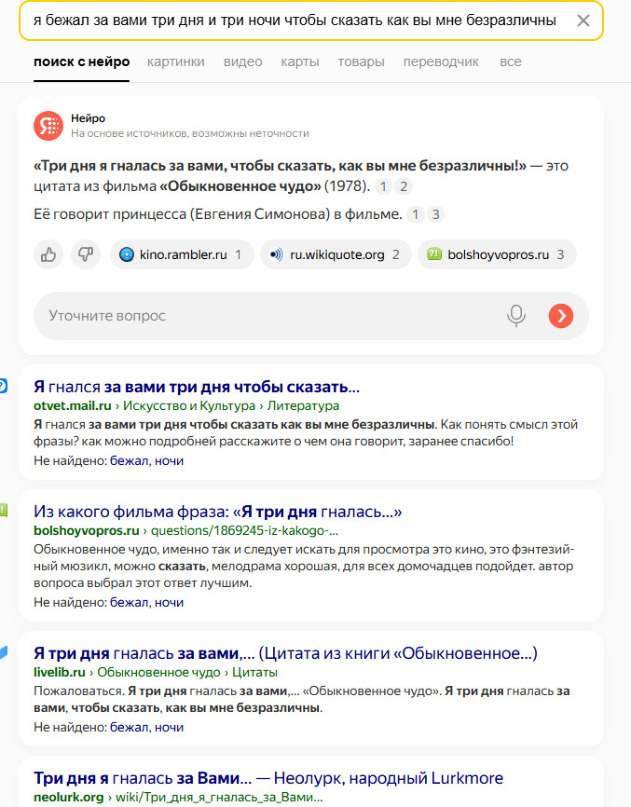Open the 'товары' tab
631x807 pixels.
pos(361,62)
